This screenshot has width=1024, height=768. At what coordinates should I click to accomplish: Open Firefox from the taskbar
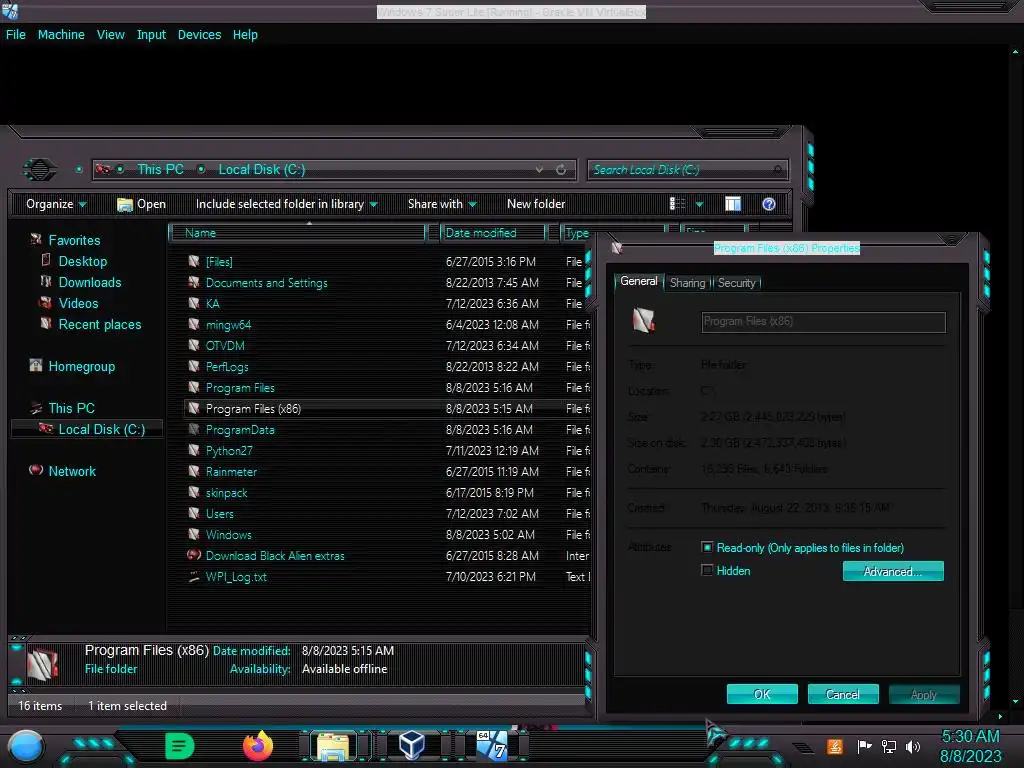point(258,745)
